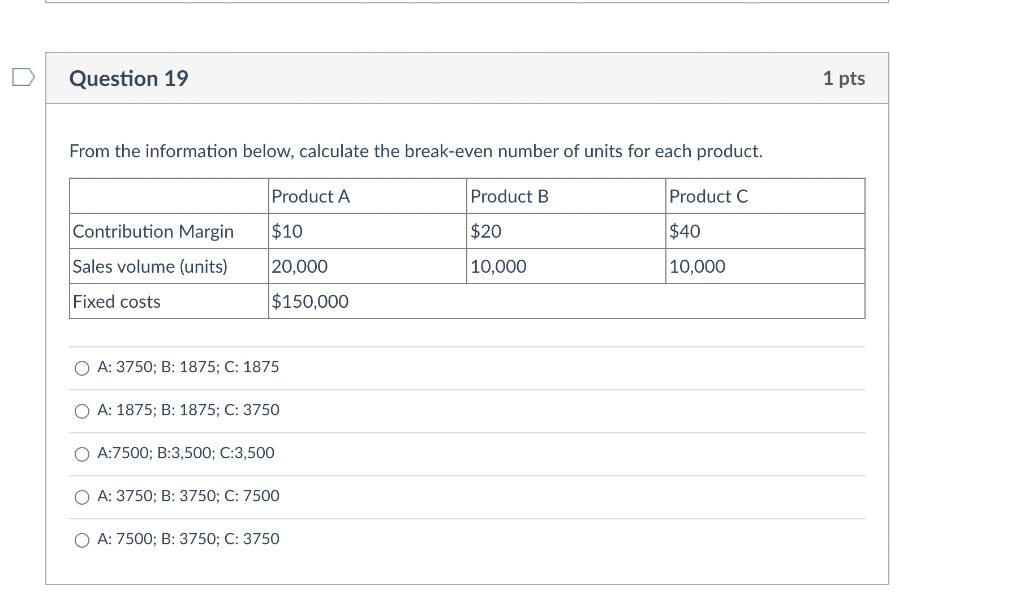Viewport: 1024px width, 602px height.
Task: Click the Sales volume (units) row label
Action: click(x=150, y=267)
